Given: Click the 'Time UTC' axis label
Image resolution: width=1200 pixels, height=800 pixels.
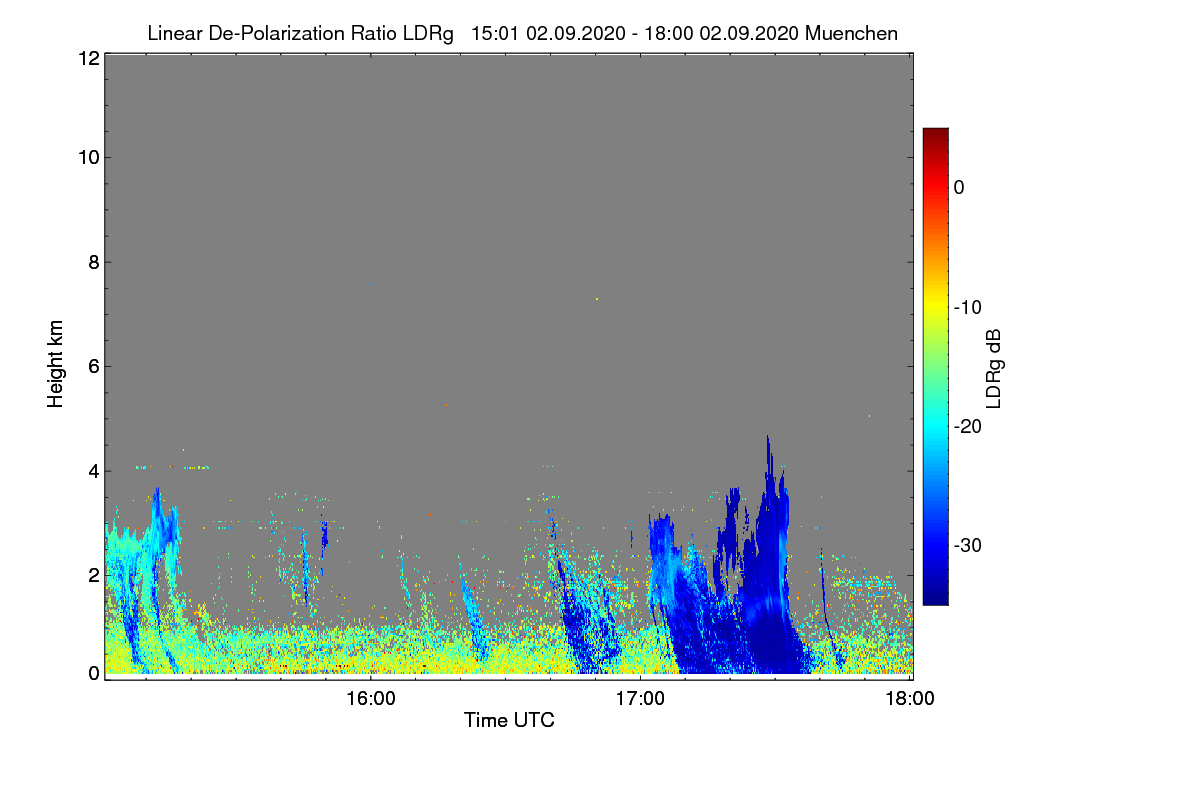Looking at the screenshot, I should 509,720.
